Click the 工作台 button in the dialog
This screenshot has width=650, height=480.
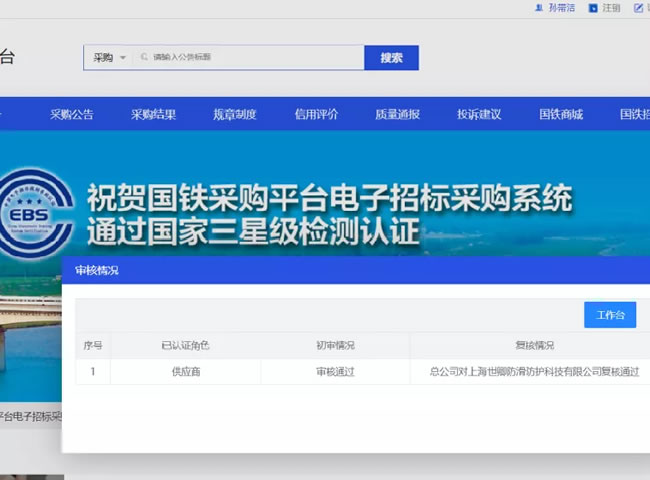610,315
